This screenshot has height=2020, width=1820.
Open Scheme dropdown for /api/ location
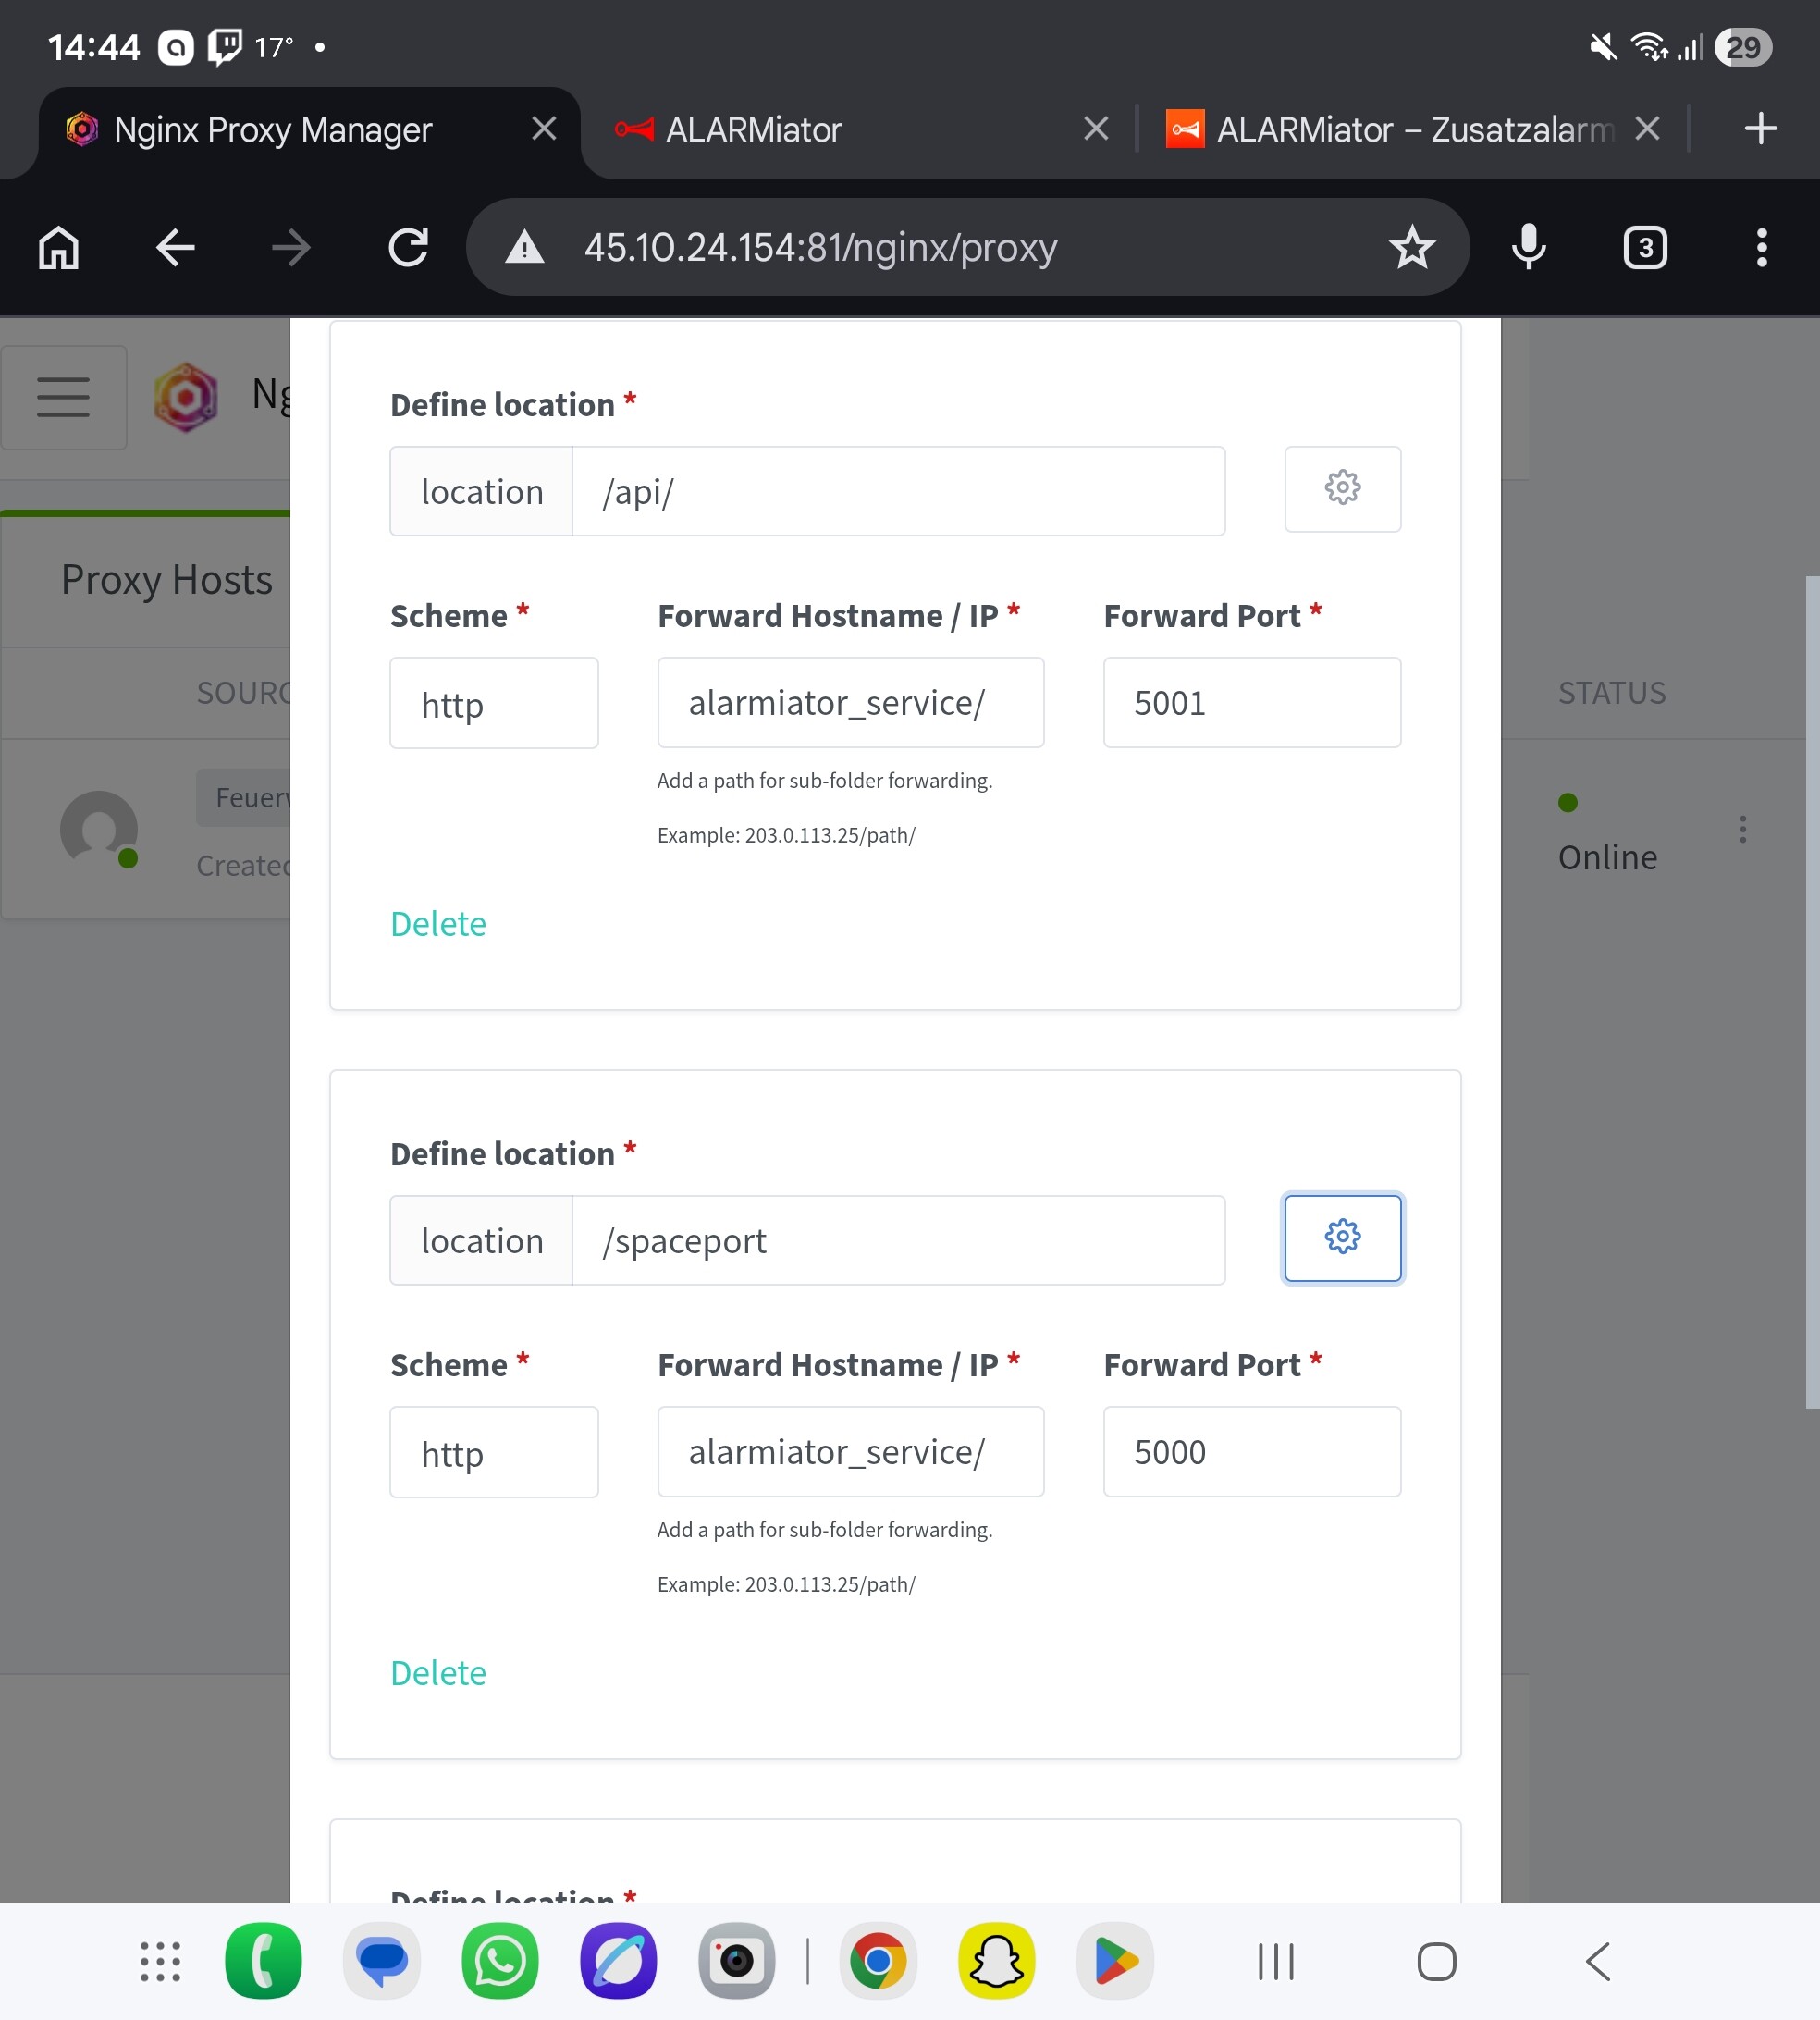point(494,703)
